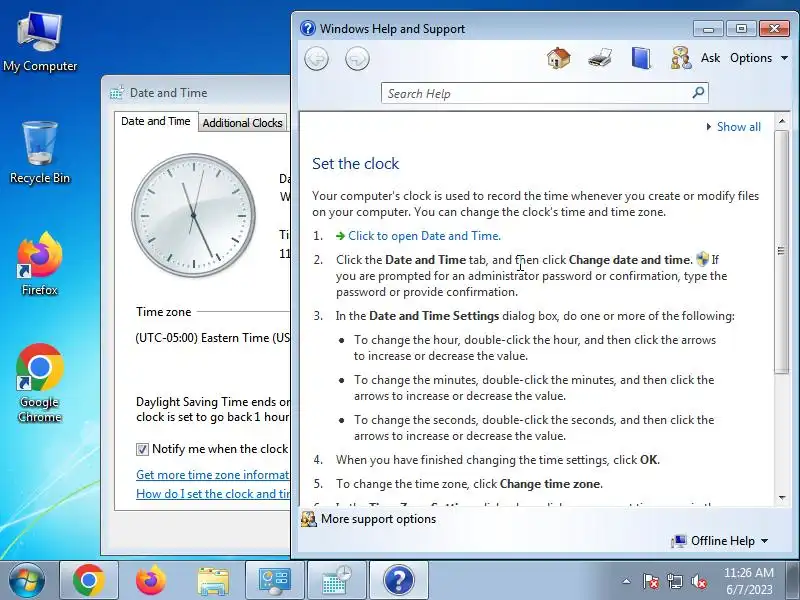800x600 pixels.
Task: Open the Windows Start menu
Action: (x=27, y=580)
